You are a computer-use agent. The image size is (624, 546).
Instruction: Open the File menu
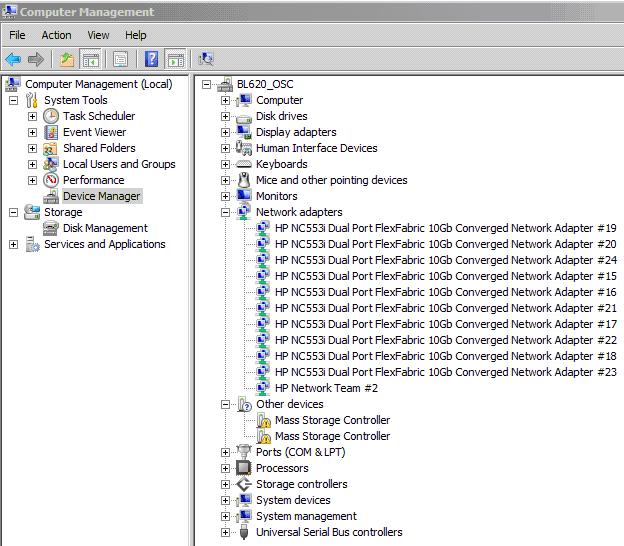pyautogui.click(x=17, y=35)
